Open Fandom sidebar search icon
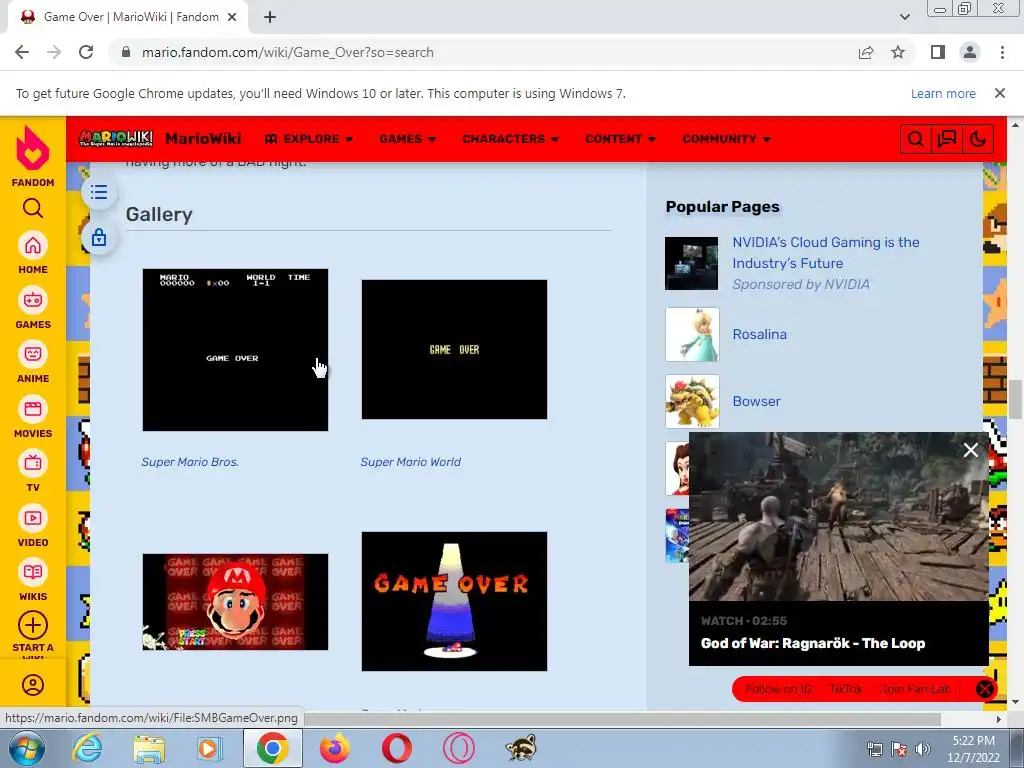 [x=33, y=208]
